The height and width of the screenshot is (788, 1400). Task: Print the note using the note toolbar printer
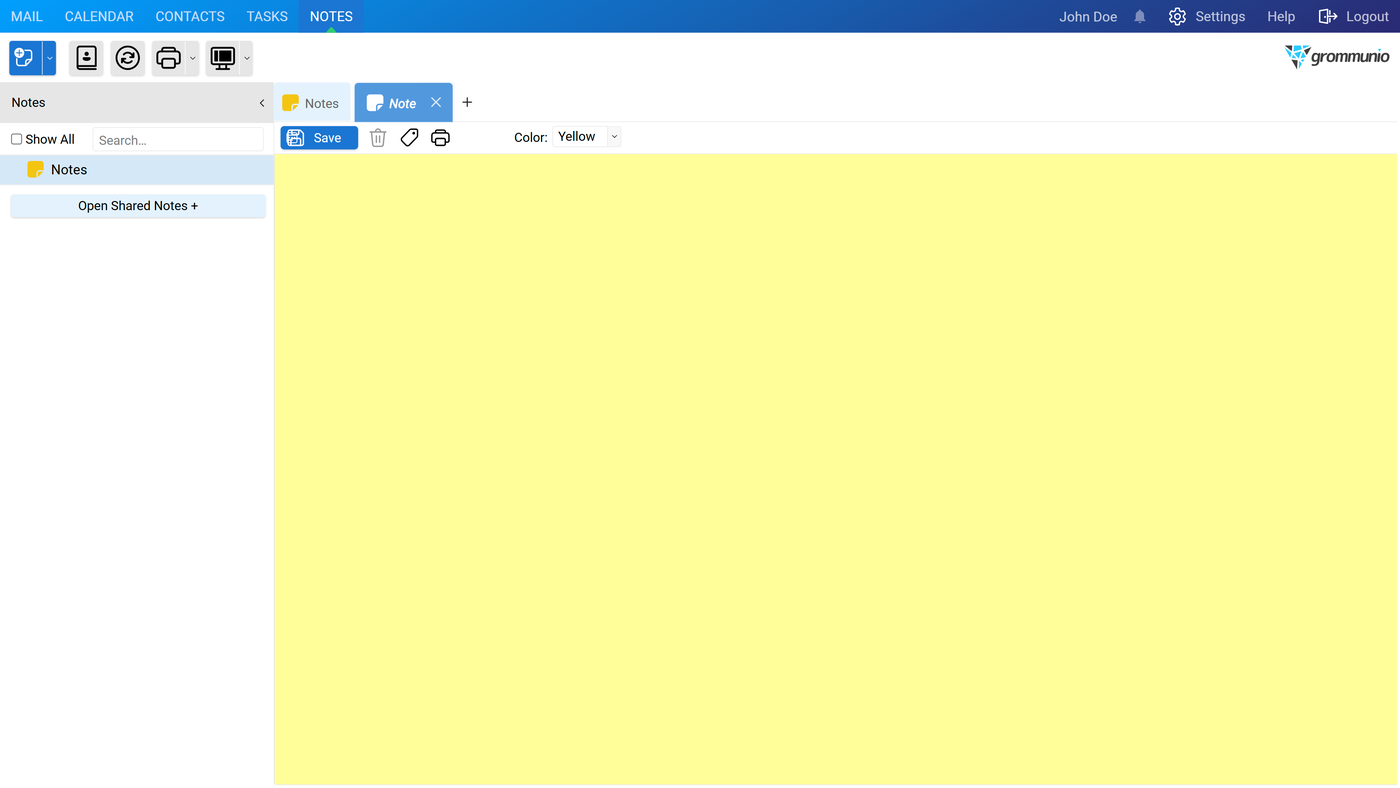pos(440,138)
